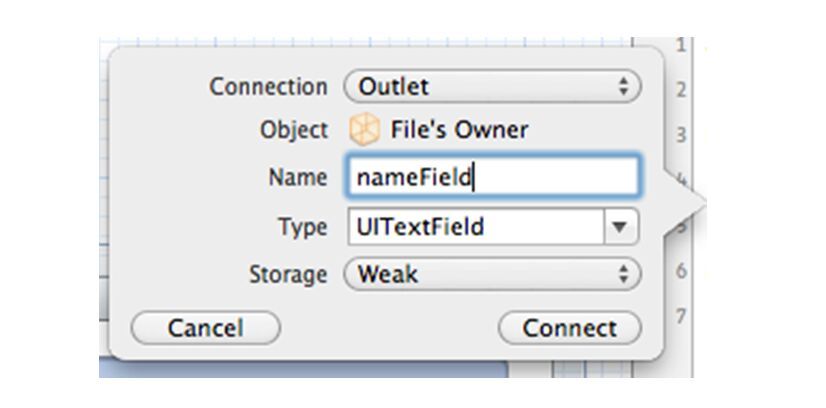
Task: Click the Object field label
Action: [293, 130]
